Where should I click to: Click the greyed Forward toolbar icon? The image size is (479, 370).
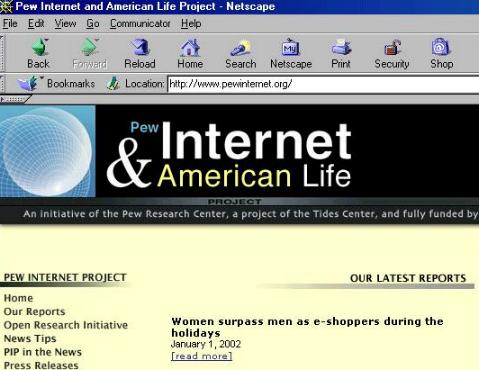[90, 47]
